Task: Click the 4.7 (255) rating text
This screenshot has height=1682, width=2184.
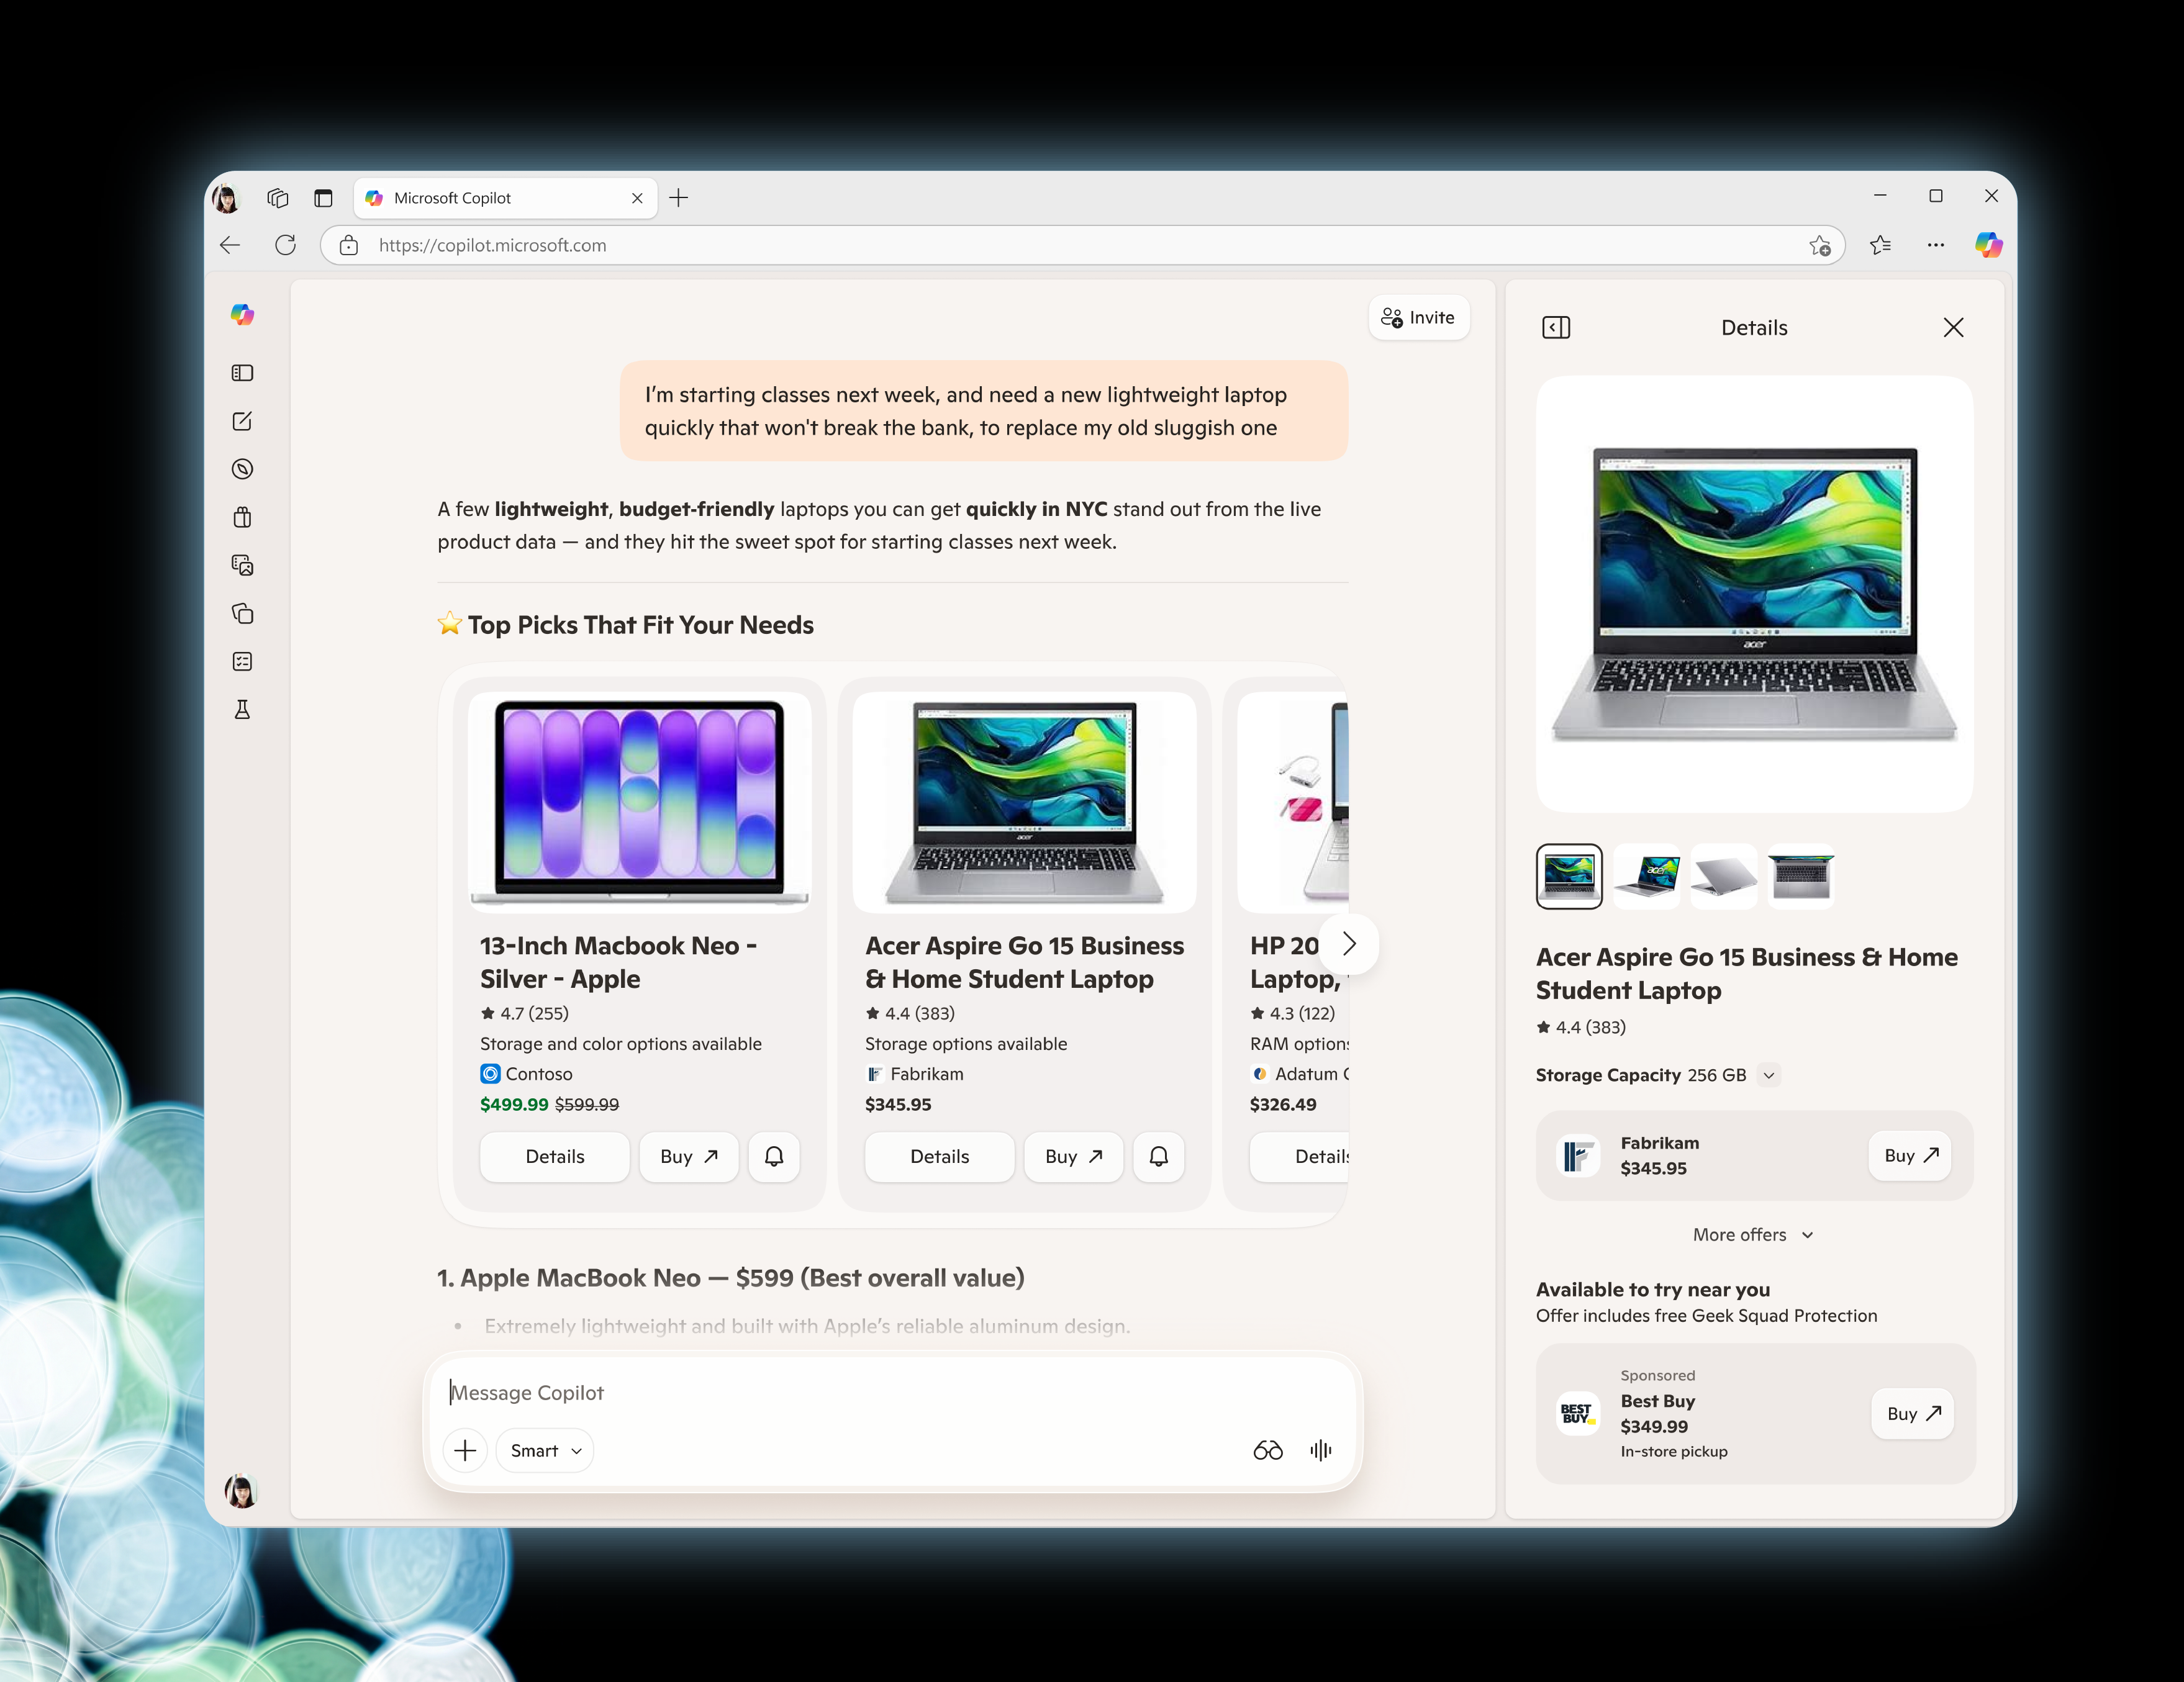Action: (534, 1013)
